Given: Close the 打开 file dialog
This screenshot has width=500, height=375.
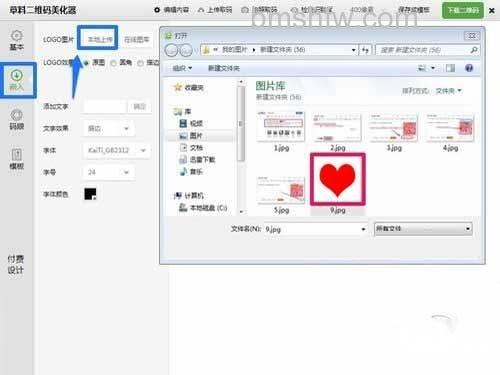Looking at the screenshot, I should point(472,35).
